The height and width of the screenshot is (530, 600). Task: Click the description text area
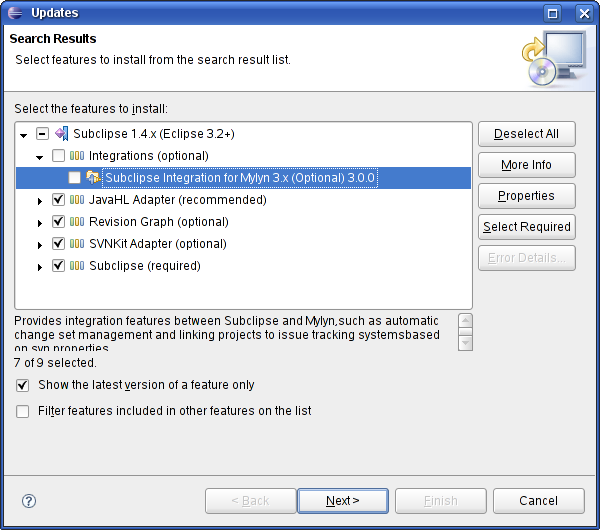click(235, 332)
